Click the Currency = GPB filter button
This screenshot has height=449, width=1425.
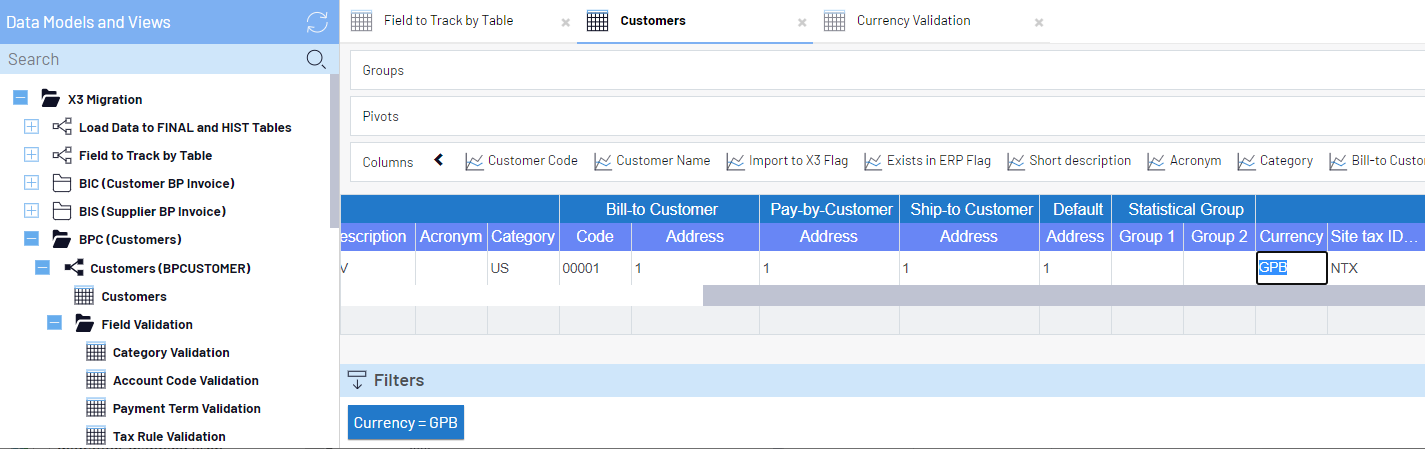coord(406,423)
